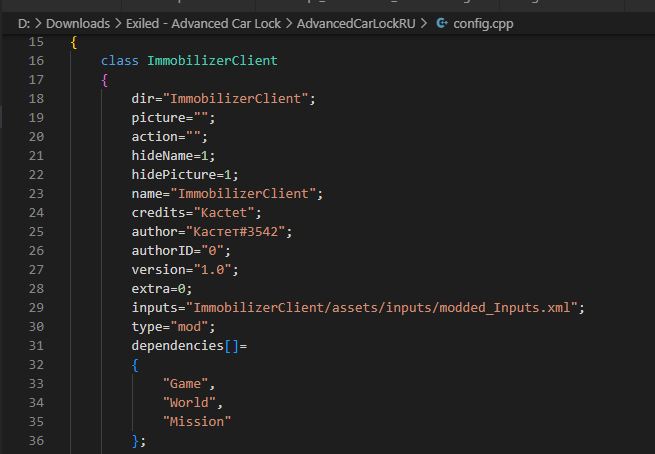655x454 pixels.
Task: Click the author value "Кастет#3542"
Action: pos(236,232)
